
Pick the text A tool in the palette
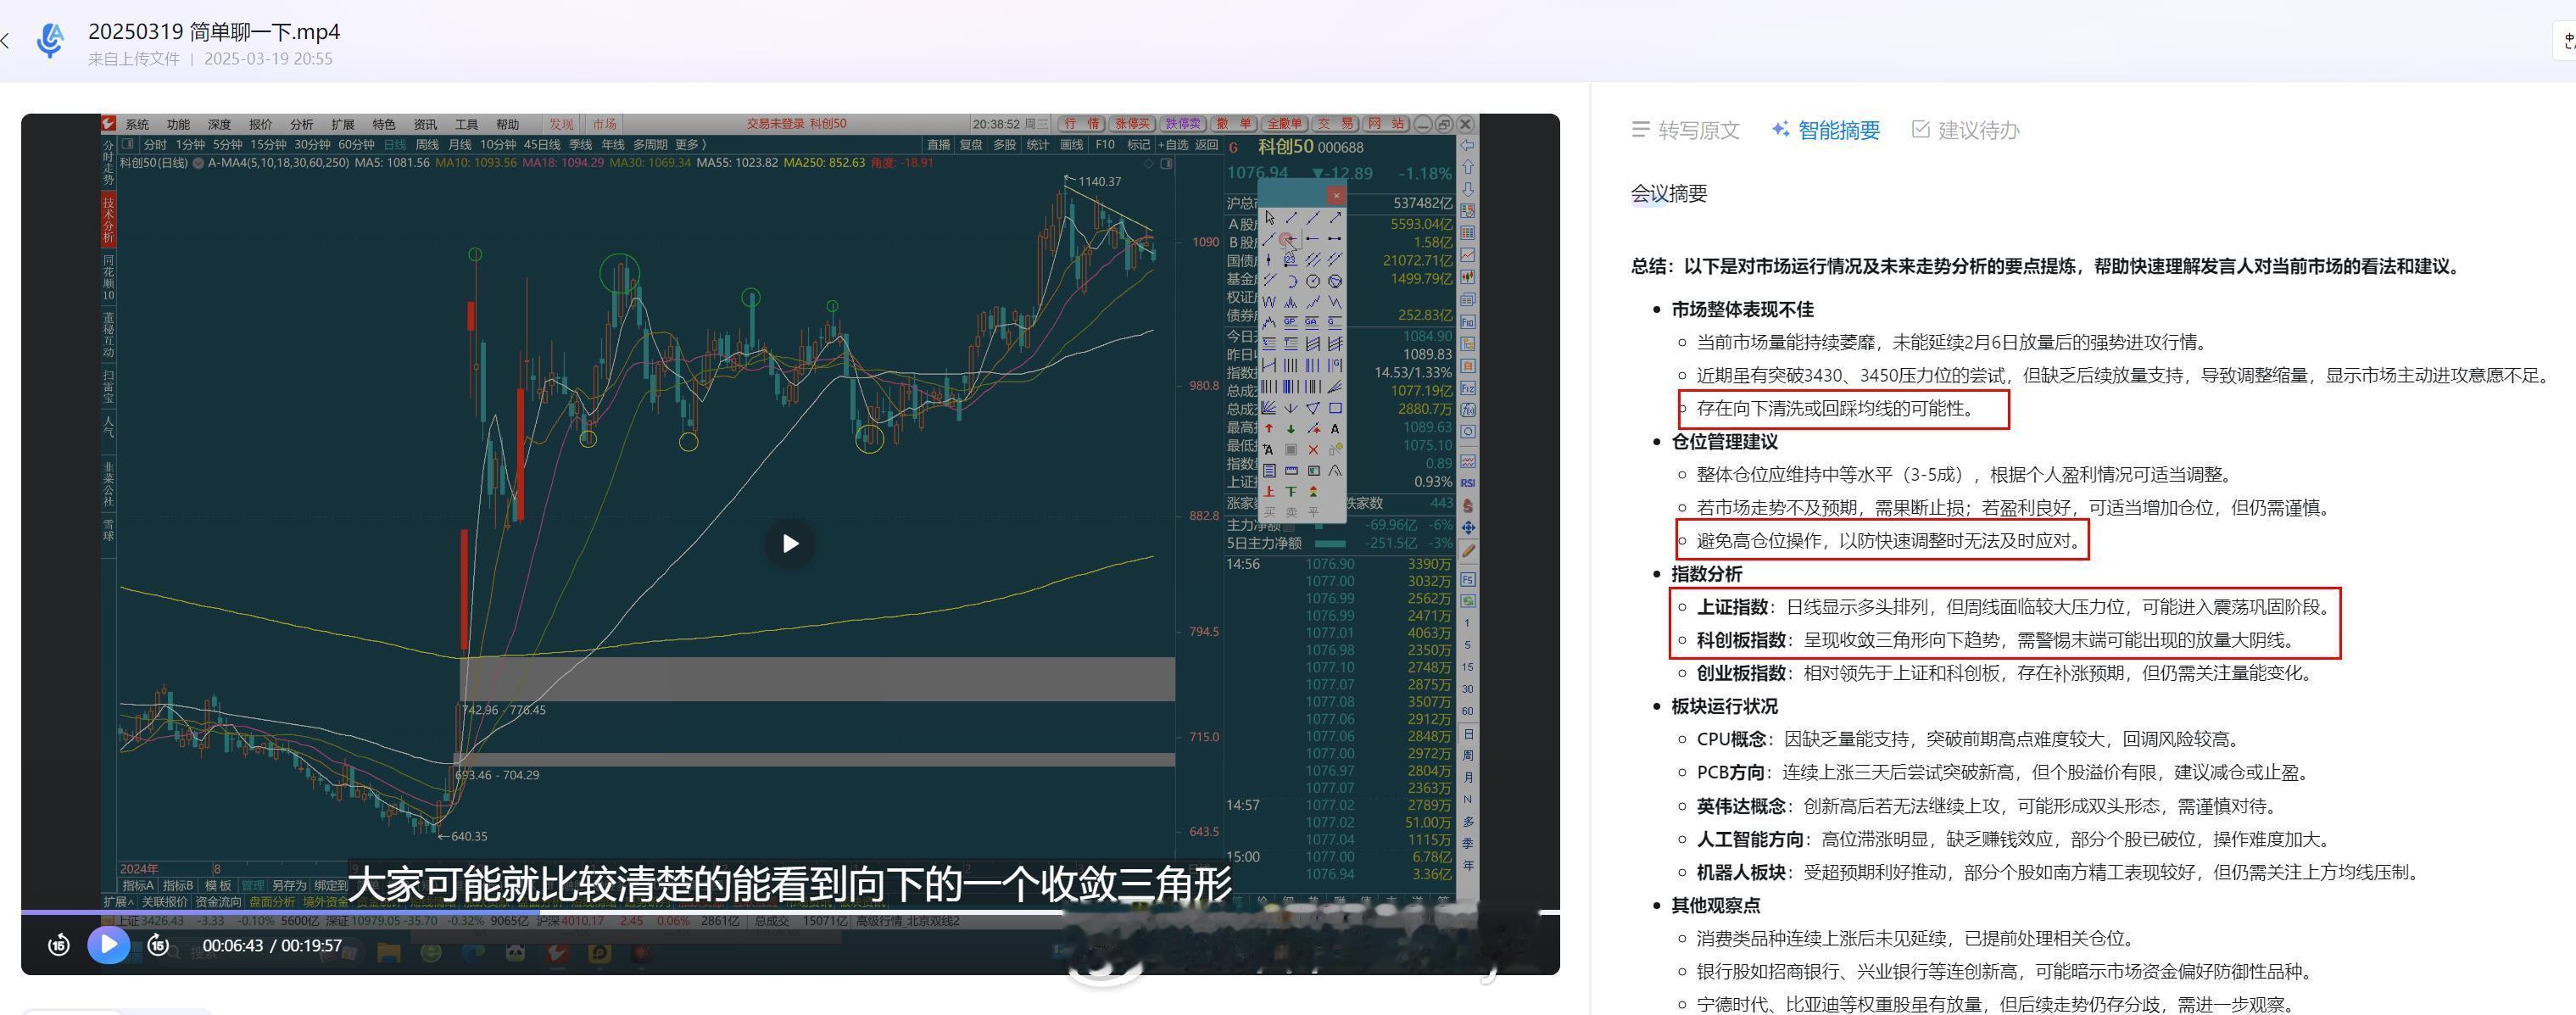(1336, 428)
